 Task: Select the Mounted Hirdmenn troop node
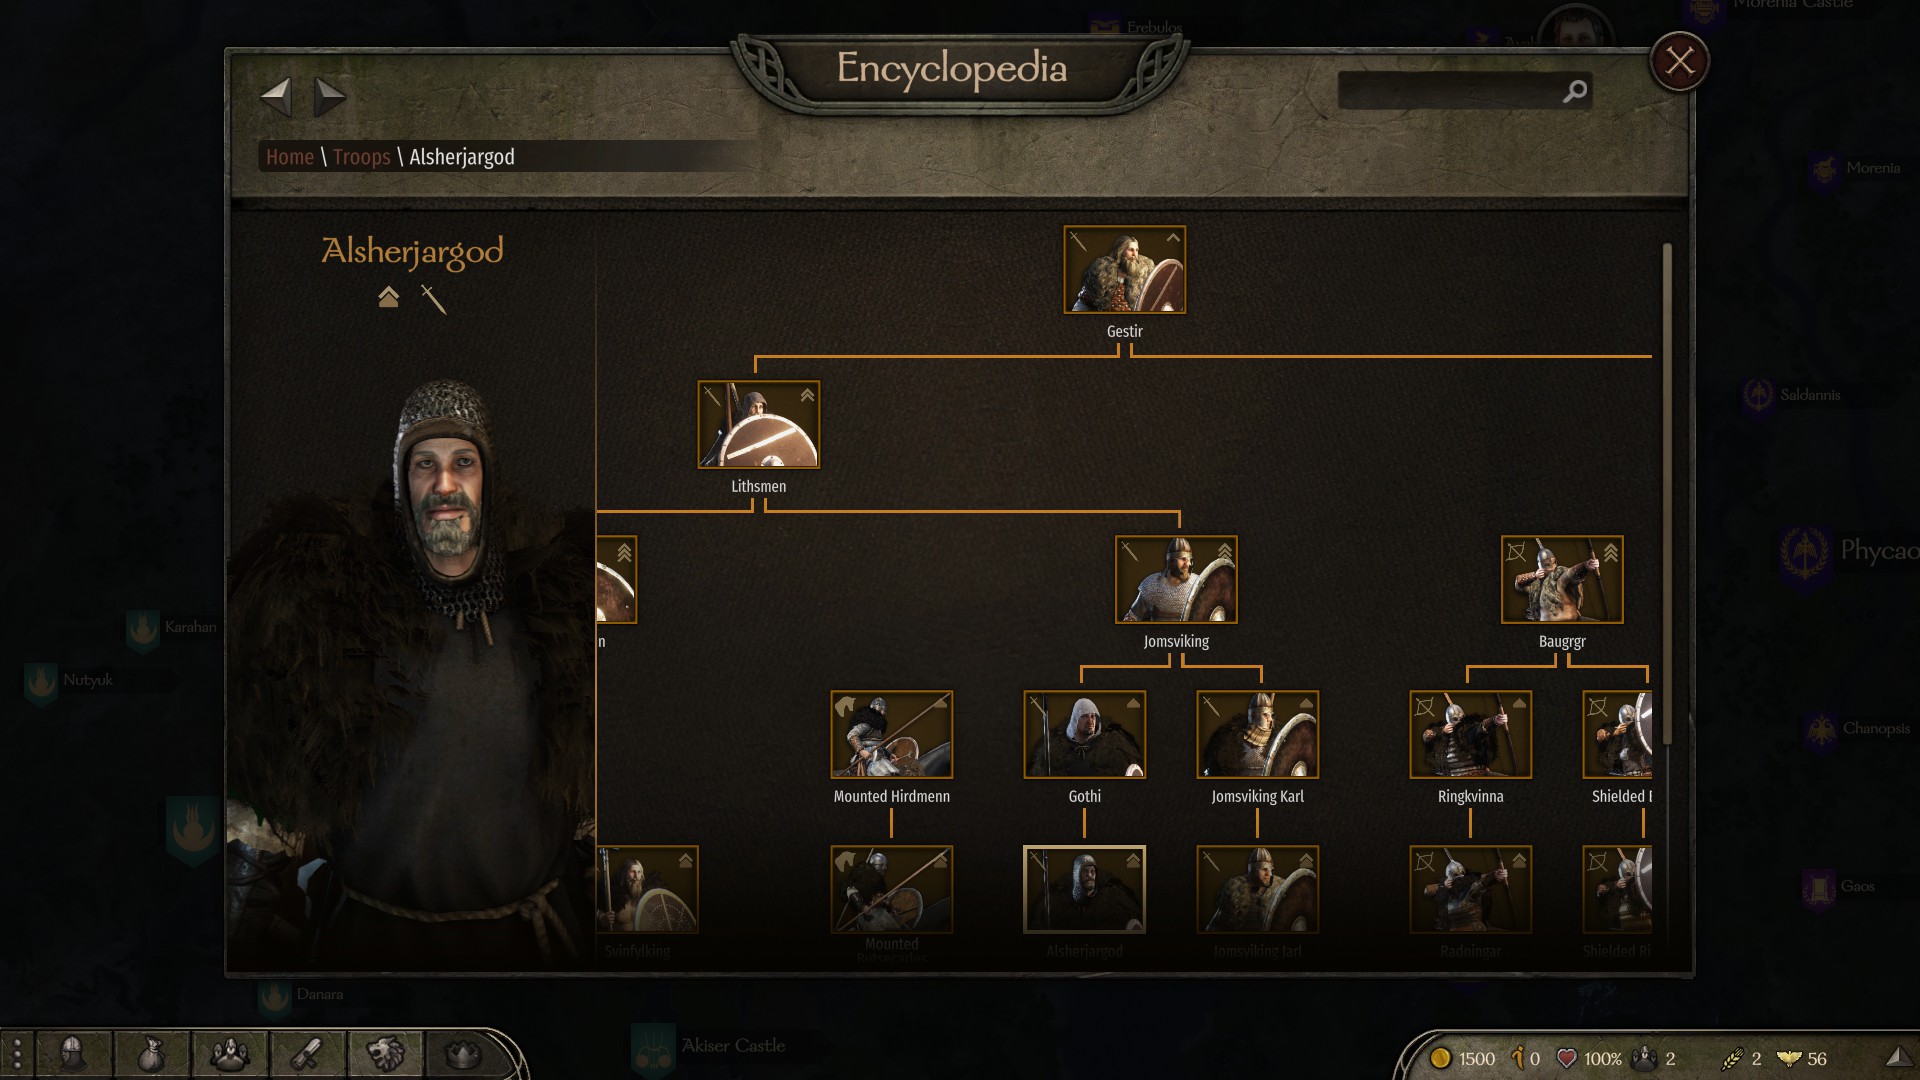tap(891, 735)
